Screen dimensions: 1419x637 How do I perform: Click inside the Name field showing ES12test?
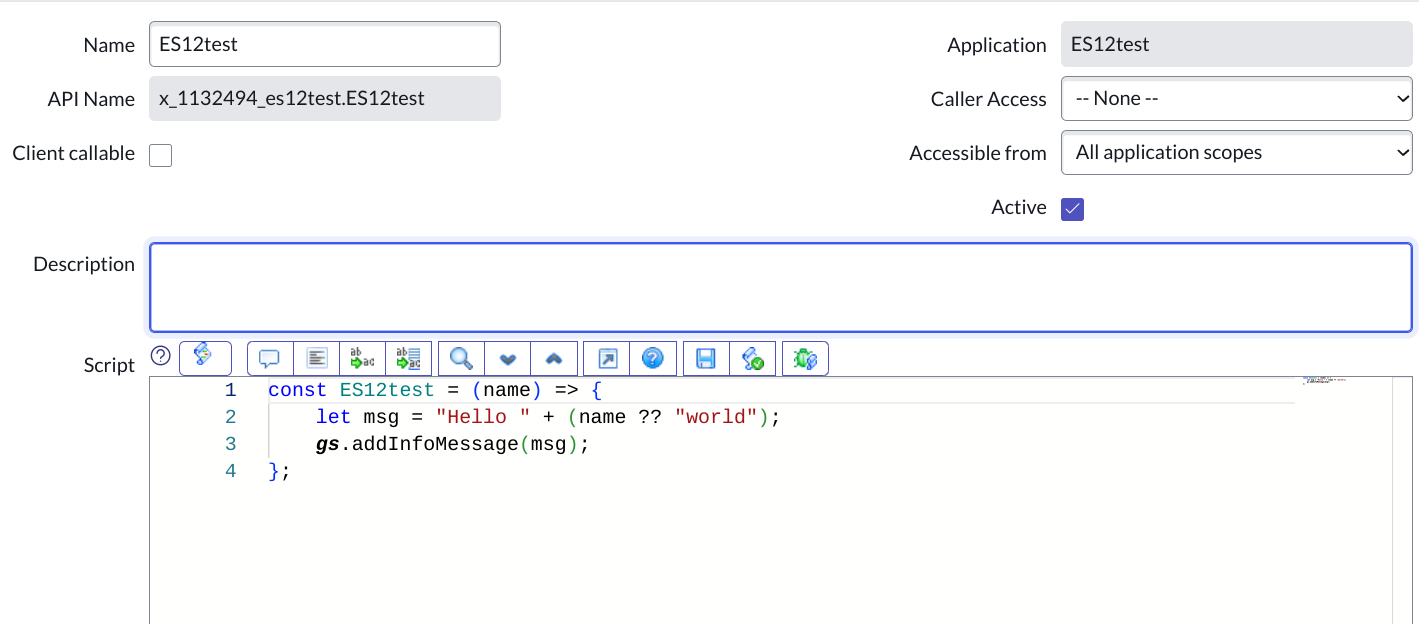(324, 44)
